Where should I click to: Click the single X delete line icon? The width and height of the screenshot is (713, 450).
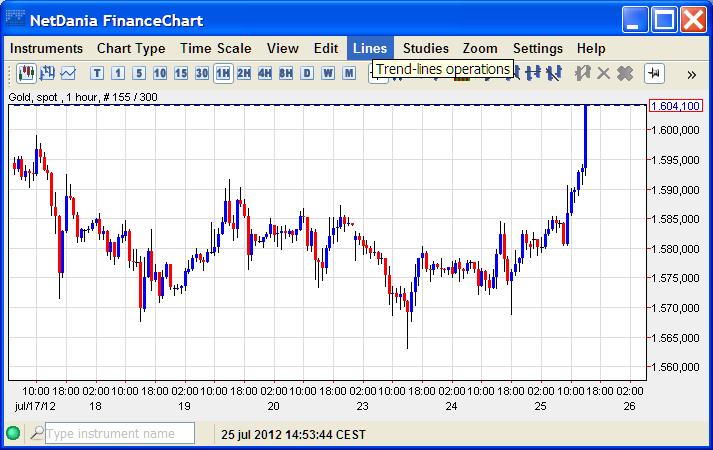pyautogui.click(x=603, y=73)
